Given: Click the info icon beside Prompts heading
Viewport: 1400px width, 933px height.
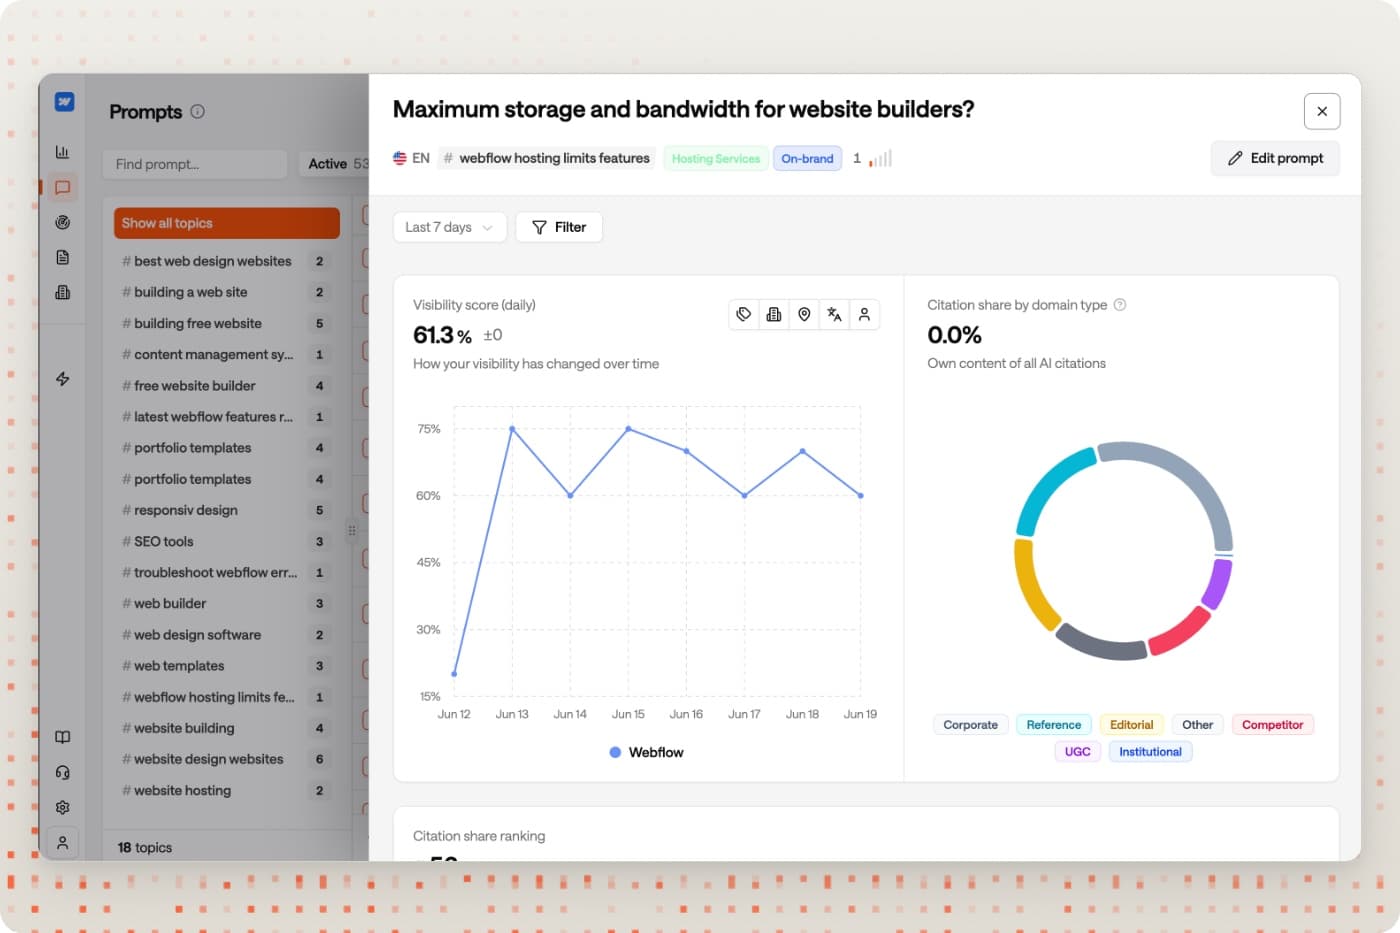Looking at the screenshot, I should click(x=197, y=111).
